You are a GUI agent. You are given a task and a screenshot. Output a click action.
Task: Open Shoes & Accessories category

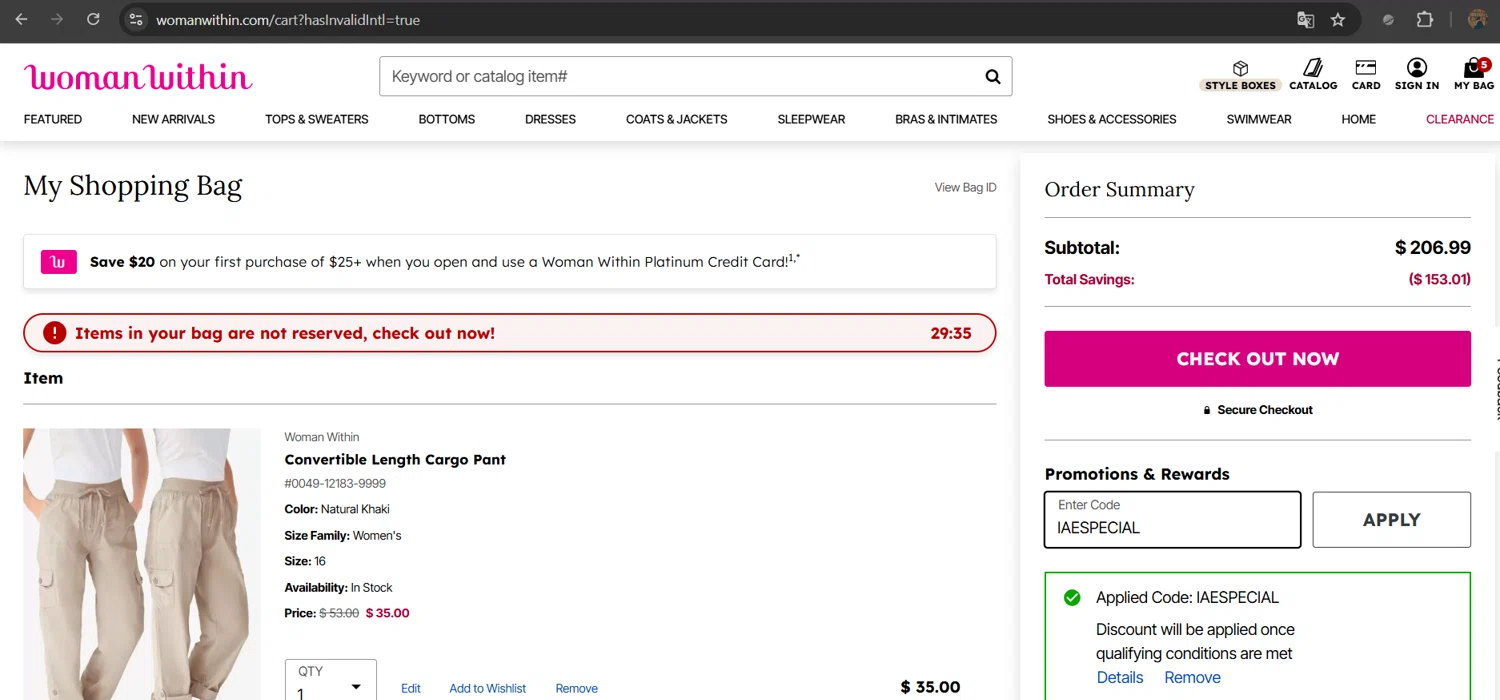[x=1111, y=119]
